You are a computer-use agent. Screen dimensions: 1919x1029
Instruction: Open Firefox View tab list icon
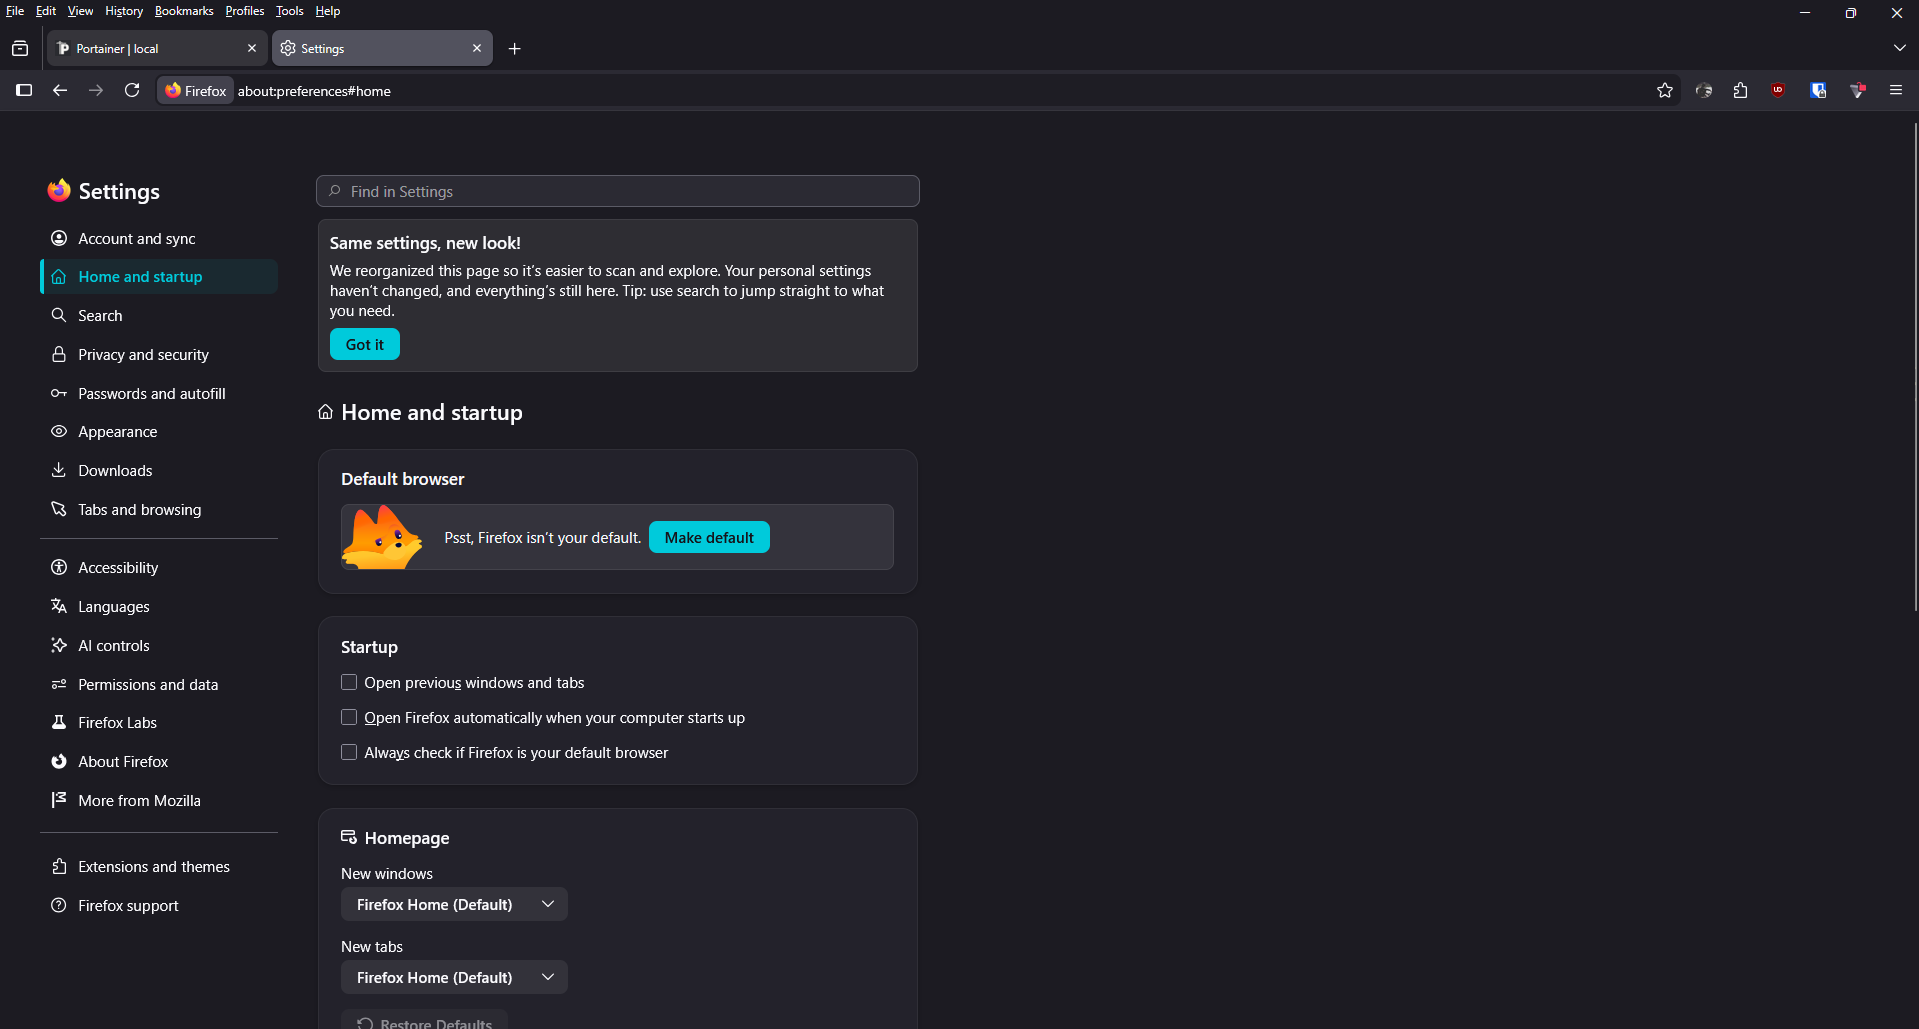pos(20,48)
